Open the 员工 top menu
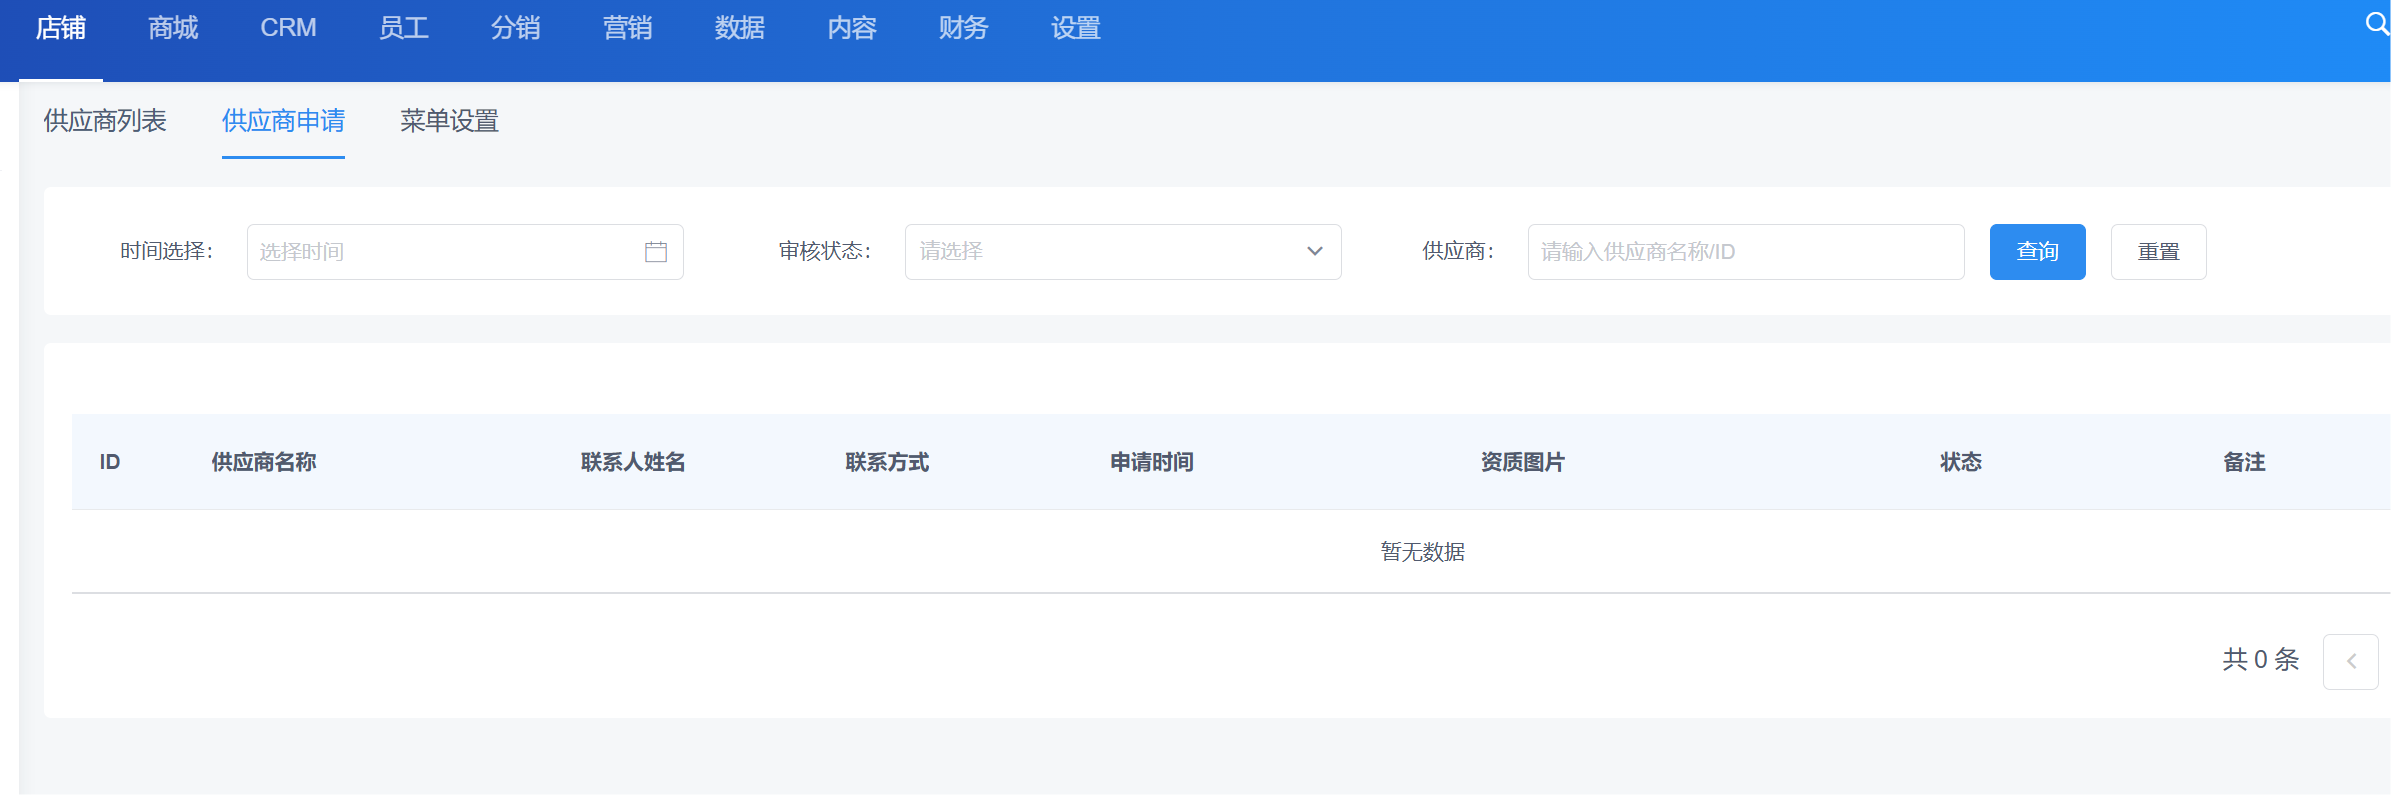This screenshot has height=795, width=2391. pyautogui.click(x=404, y=28)
